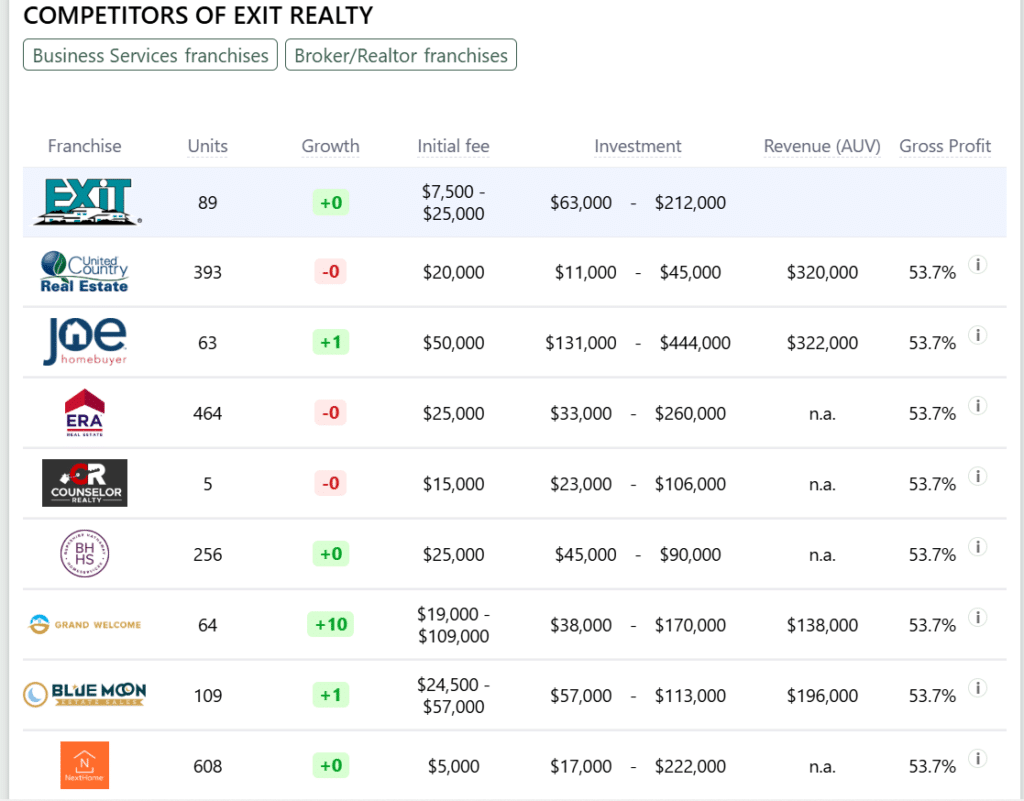Click info icon in Grand Welcome row
The width and height of the screenshot is (1024, 801).
pyautogui.click(x=978, y=618)
